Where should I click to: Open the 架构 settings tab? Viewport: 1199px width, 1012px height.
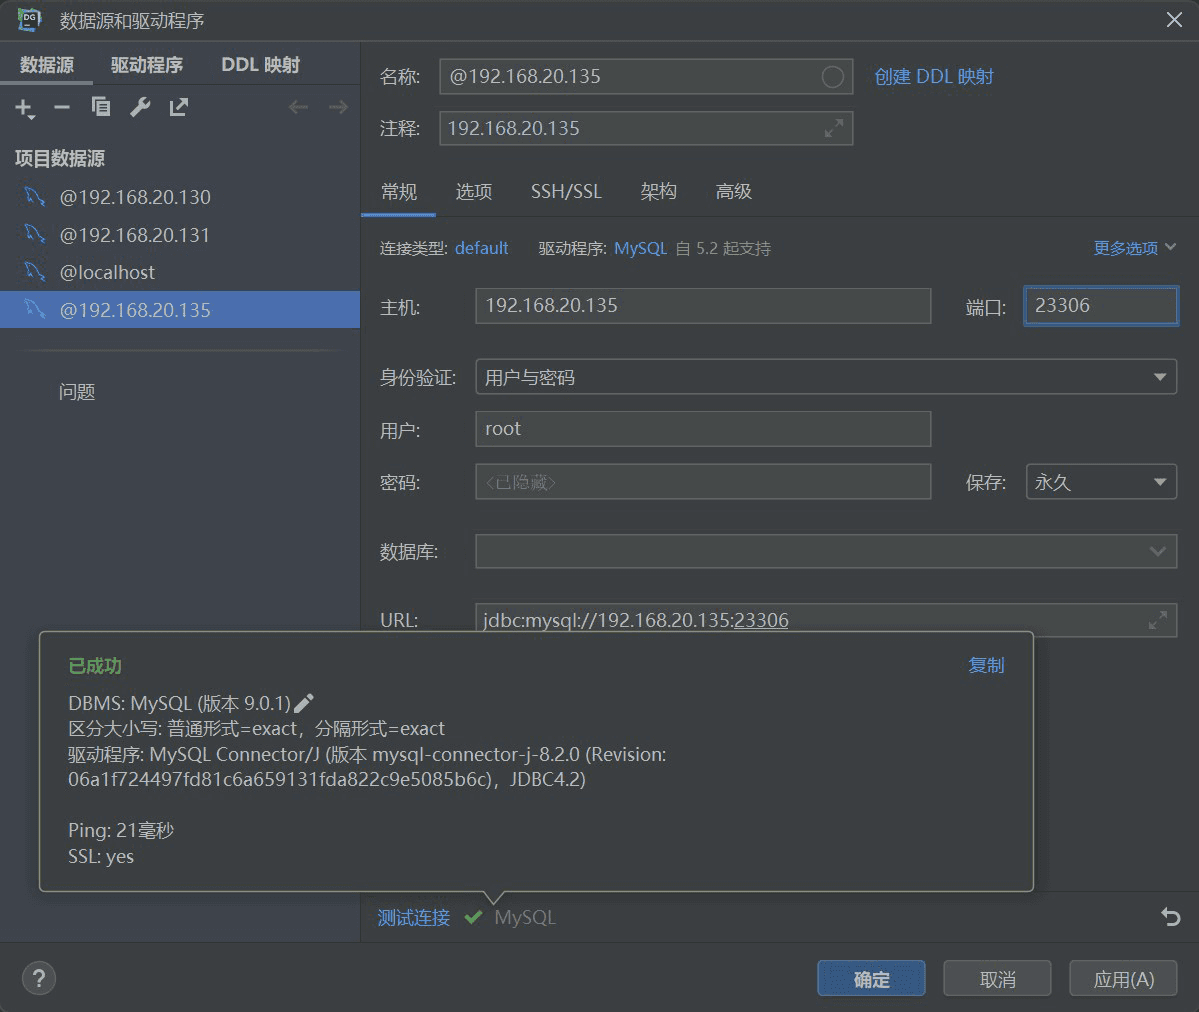click(658, 191)
